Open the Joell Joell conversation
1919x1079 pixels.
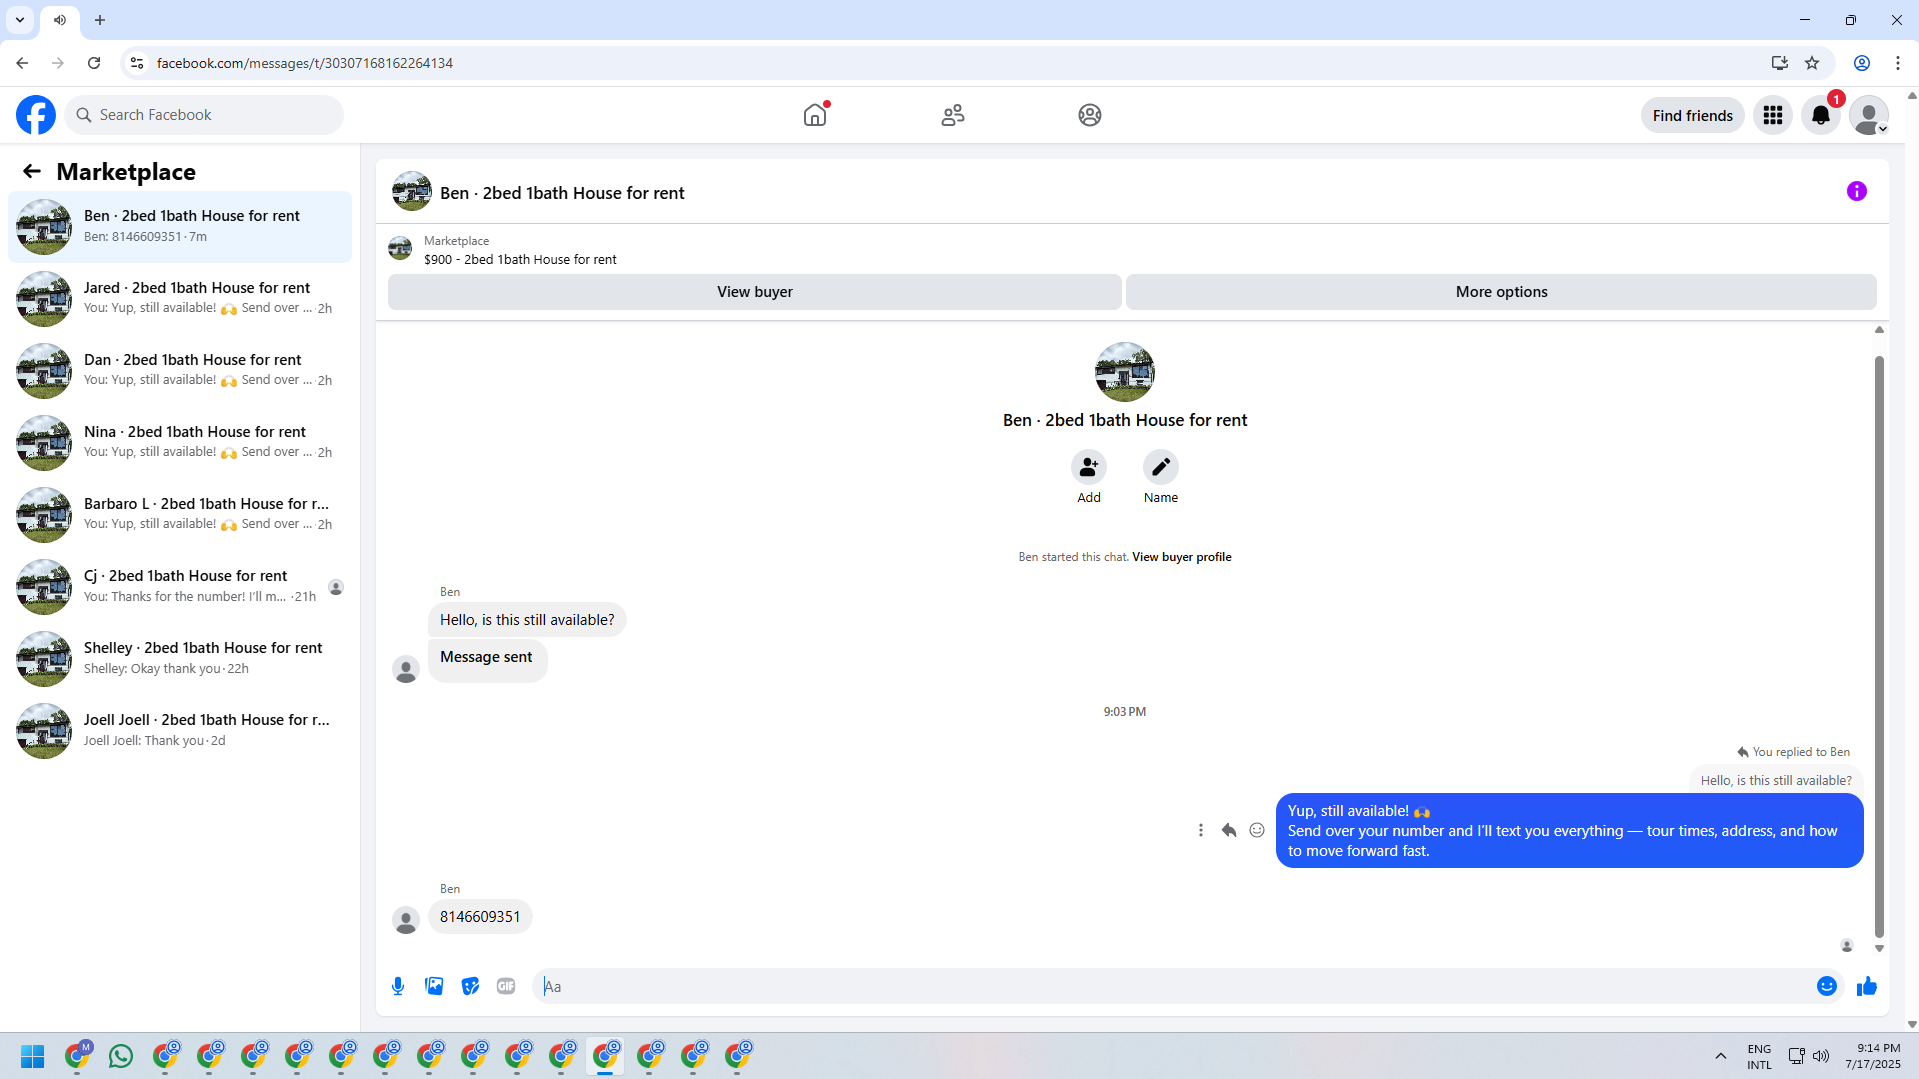[180, 731]
